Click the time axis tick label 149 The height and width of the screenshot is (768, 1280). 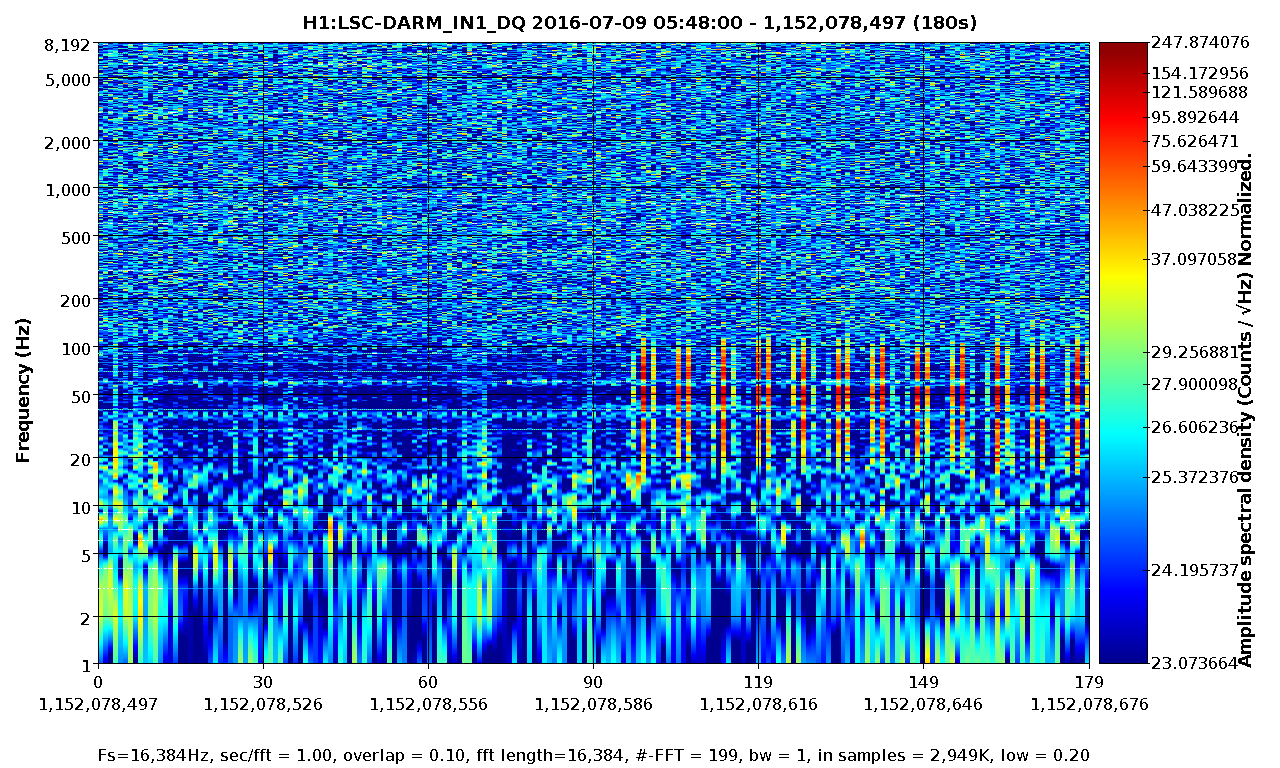(x=924, y=682)
